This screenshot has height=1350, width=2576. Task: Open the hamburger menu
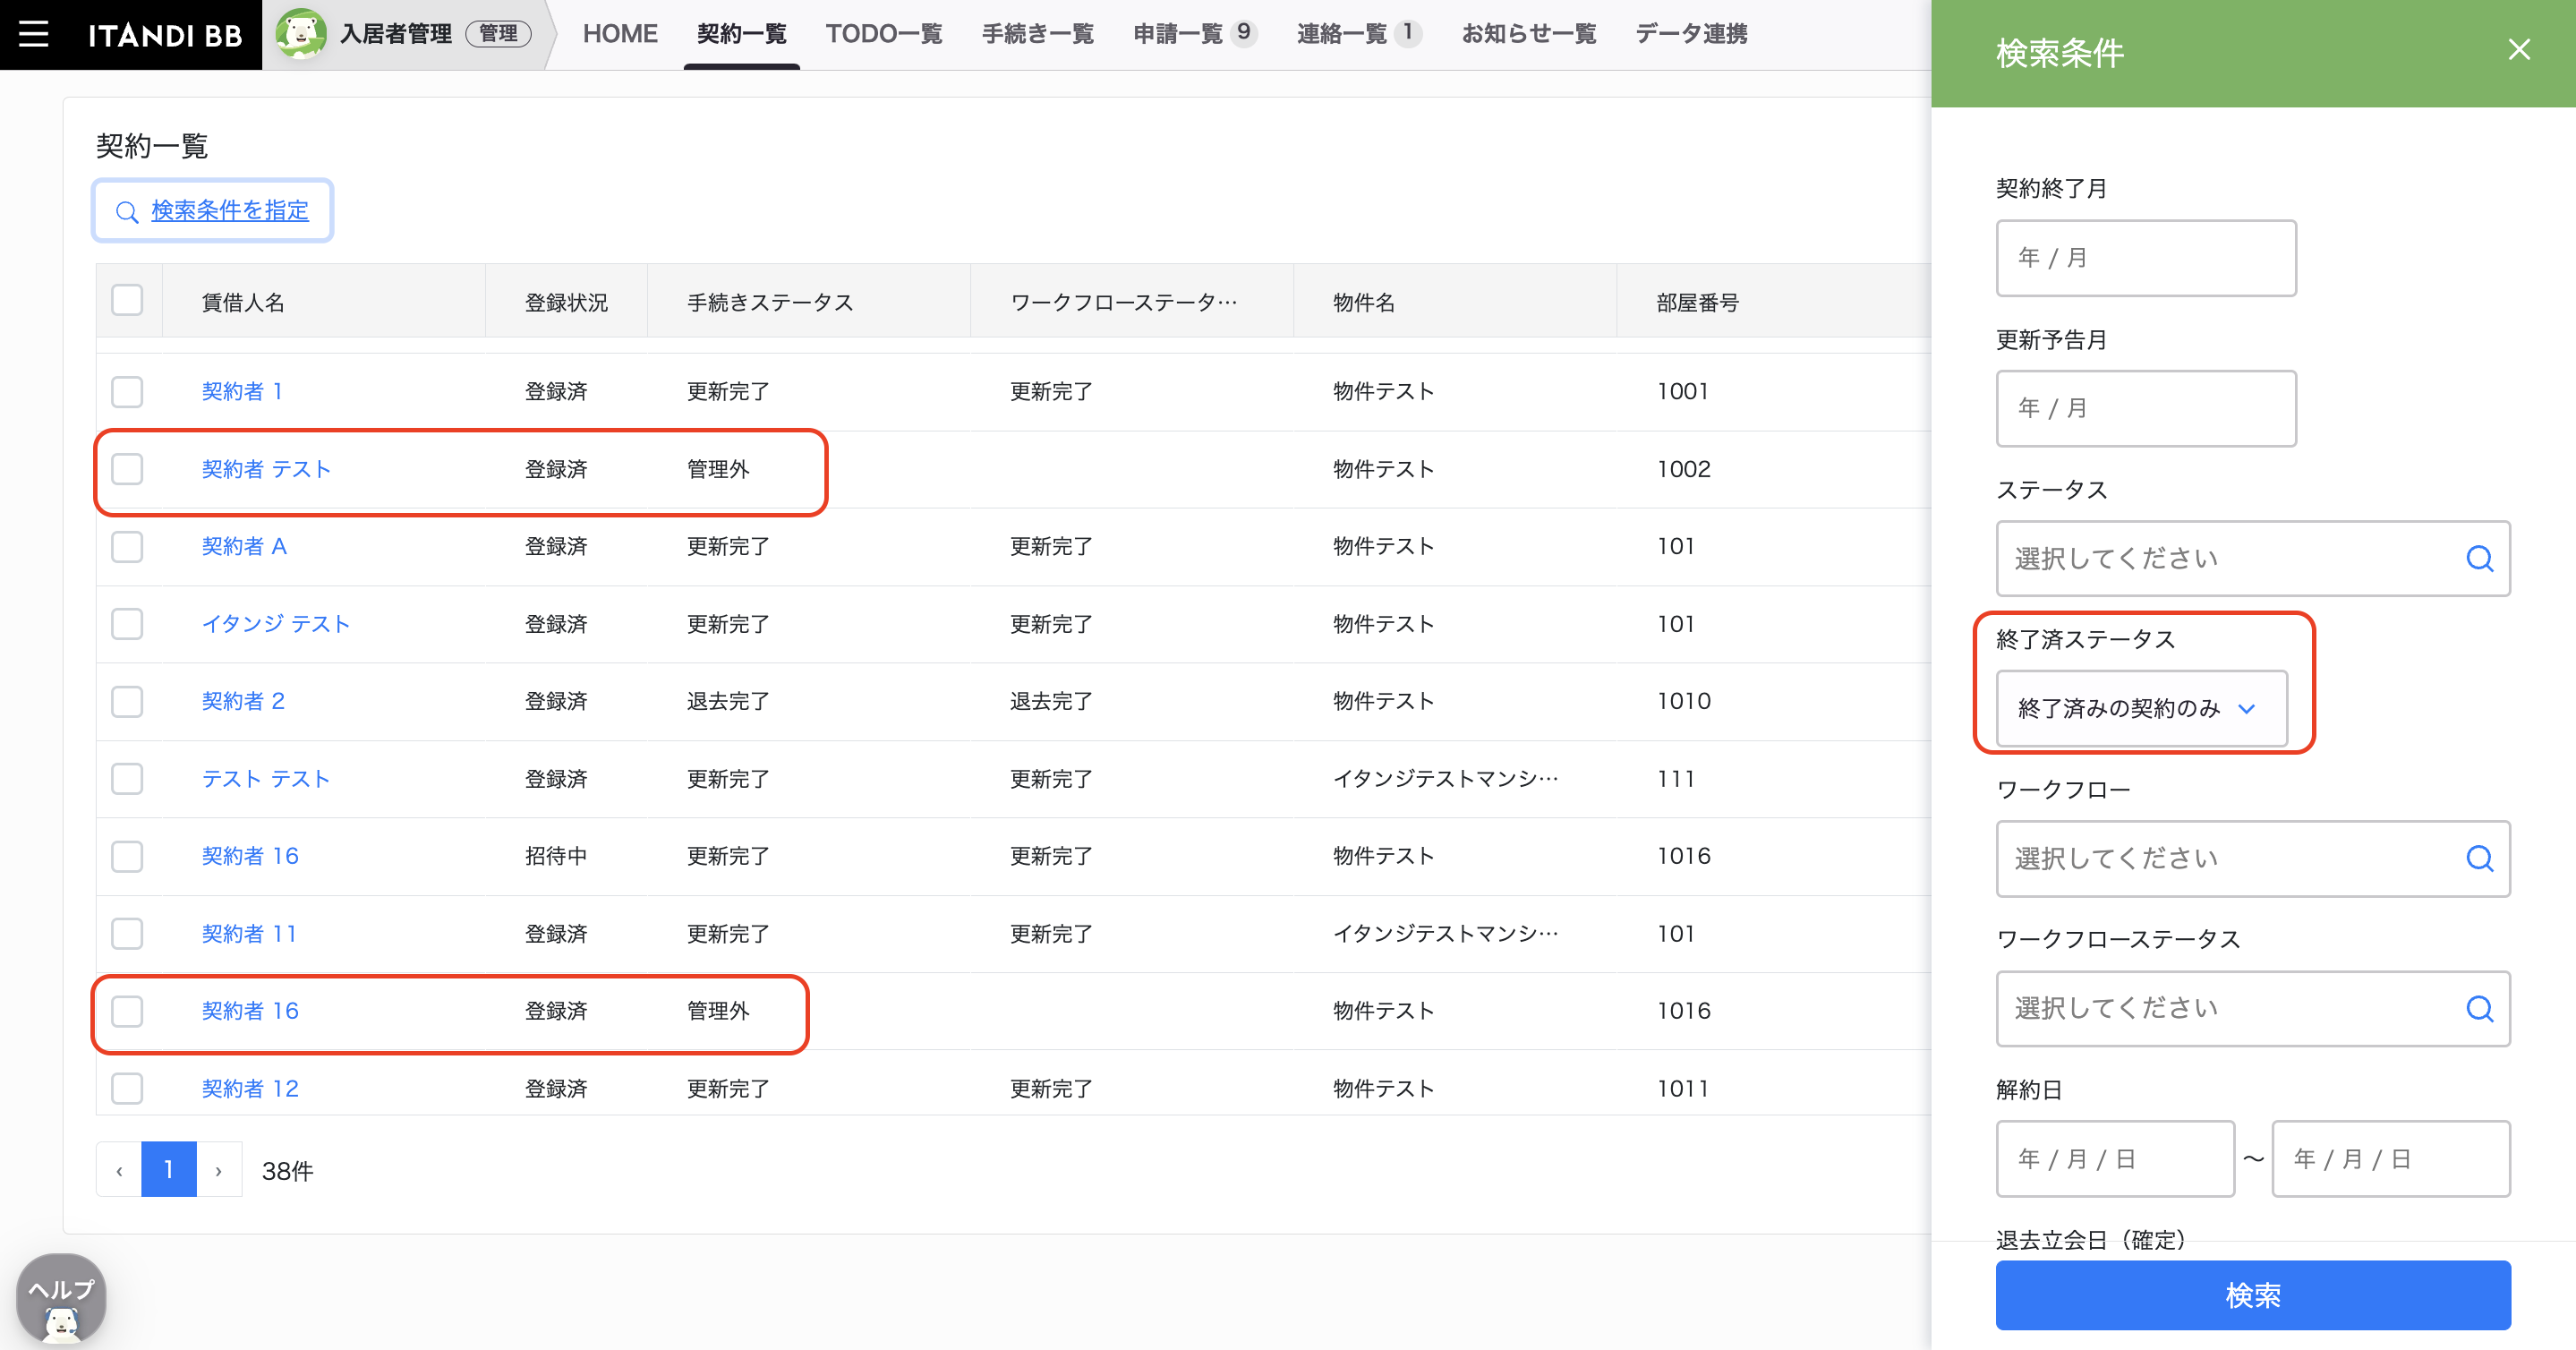click(34, 34)
